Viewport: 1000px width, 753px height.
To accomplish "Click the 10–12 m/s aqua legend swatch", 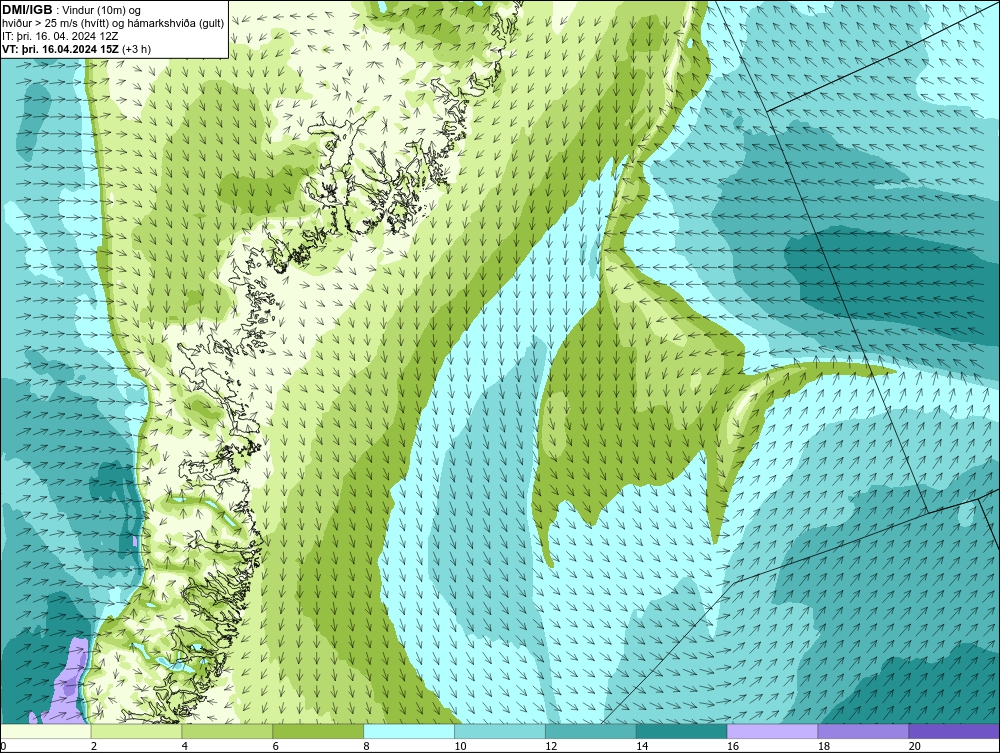I will 500,731.
